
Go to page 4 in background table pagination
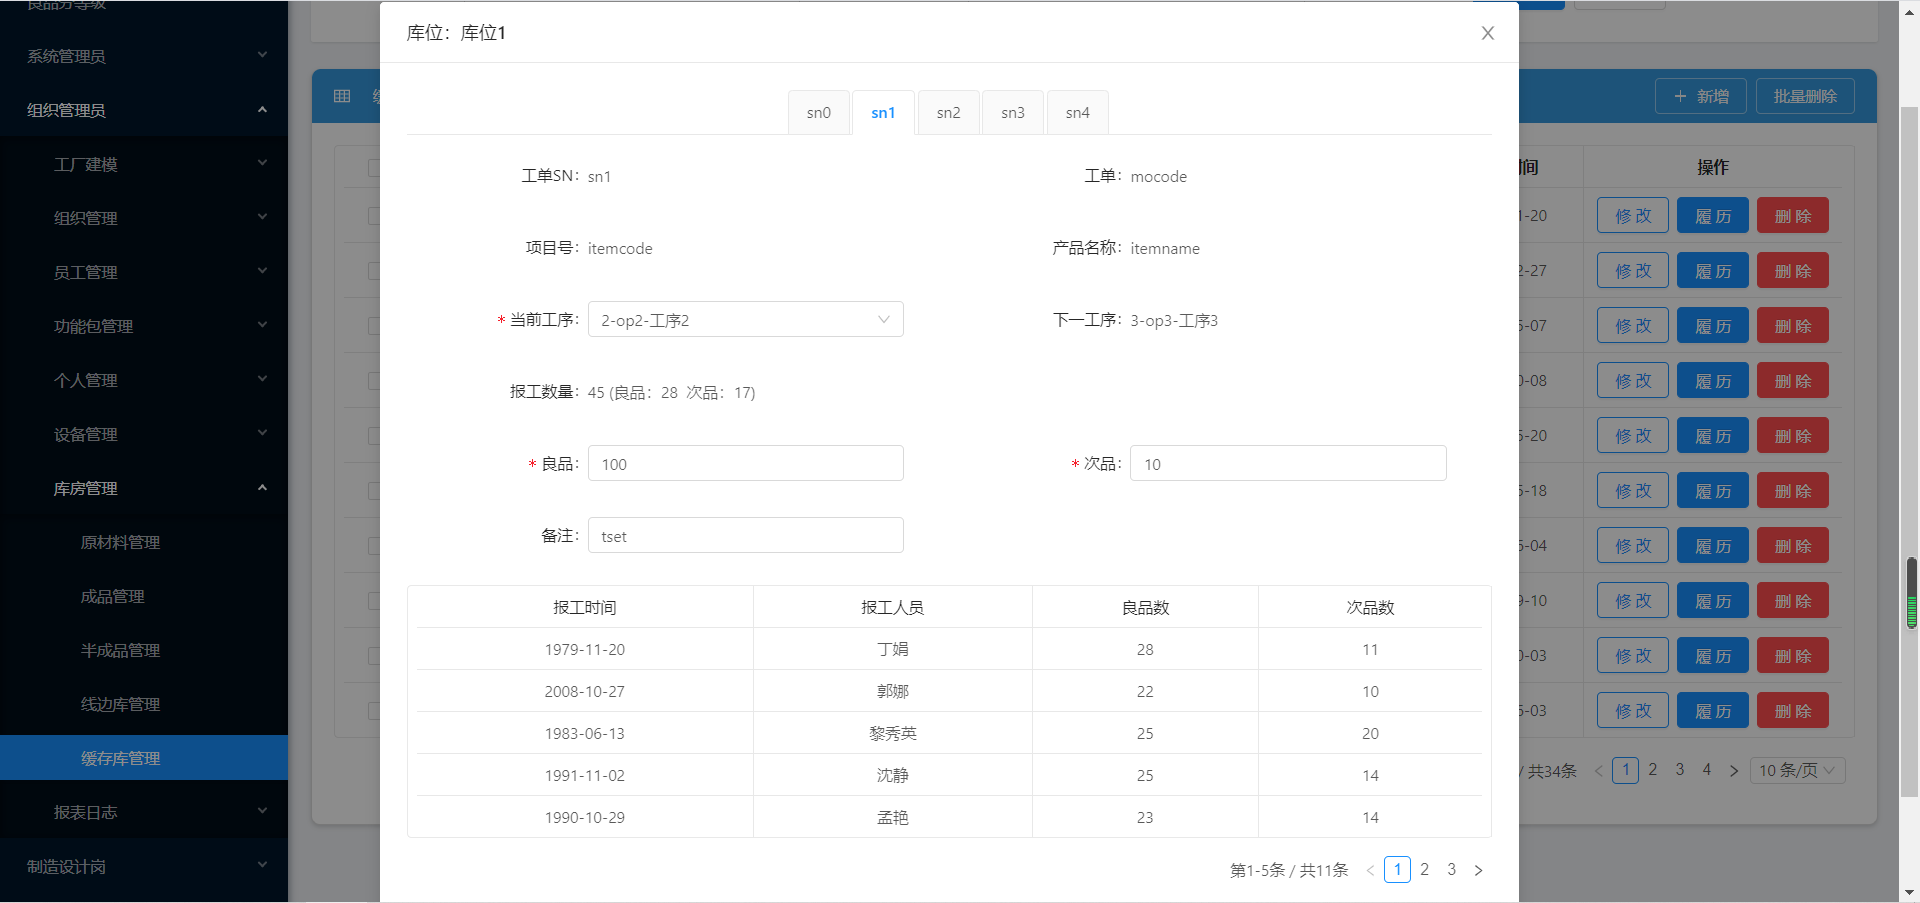click(x=1707, y=770)
